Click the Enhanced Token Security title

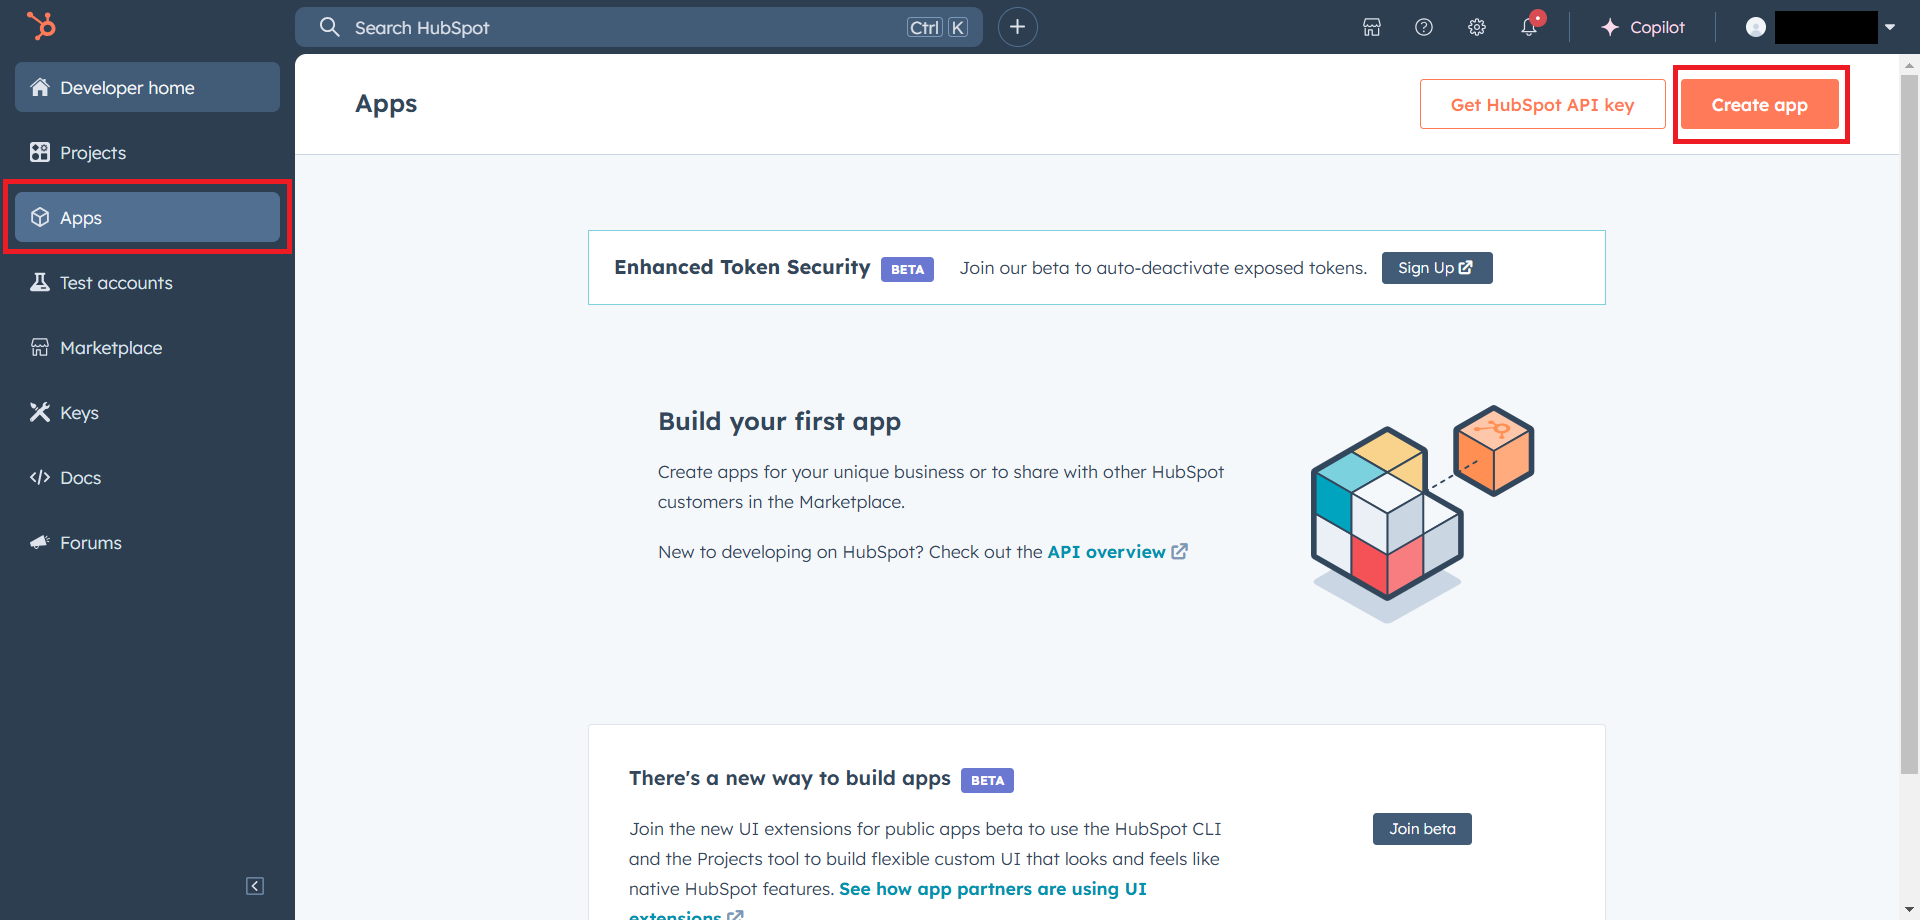point(742,267)
